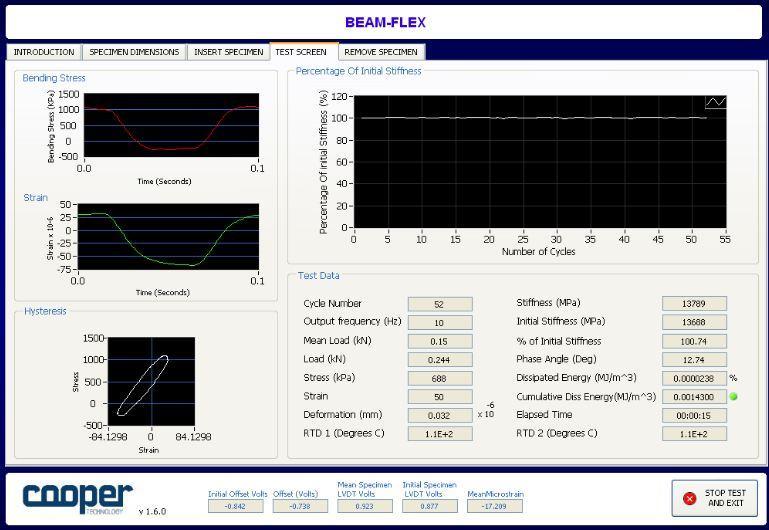Viewport: 769px width, 530px height.
Task: Click the green status indicator light
Action: (734, 396)
